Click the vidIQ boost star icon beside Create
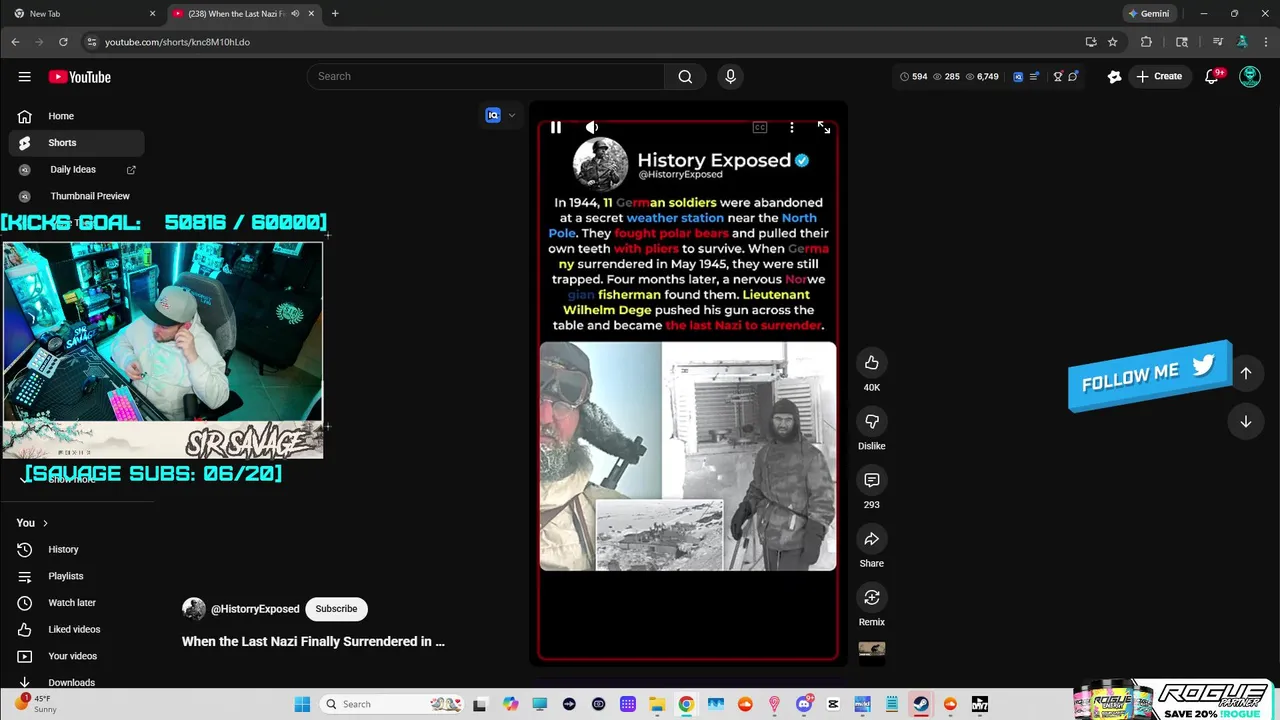 [1114, 77]
